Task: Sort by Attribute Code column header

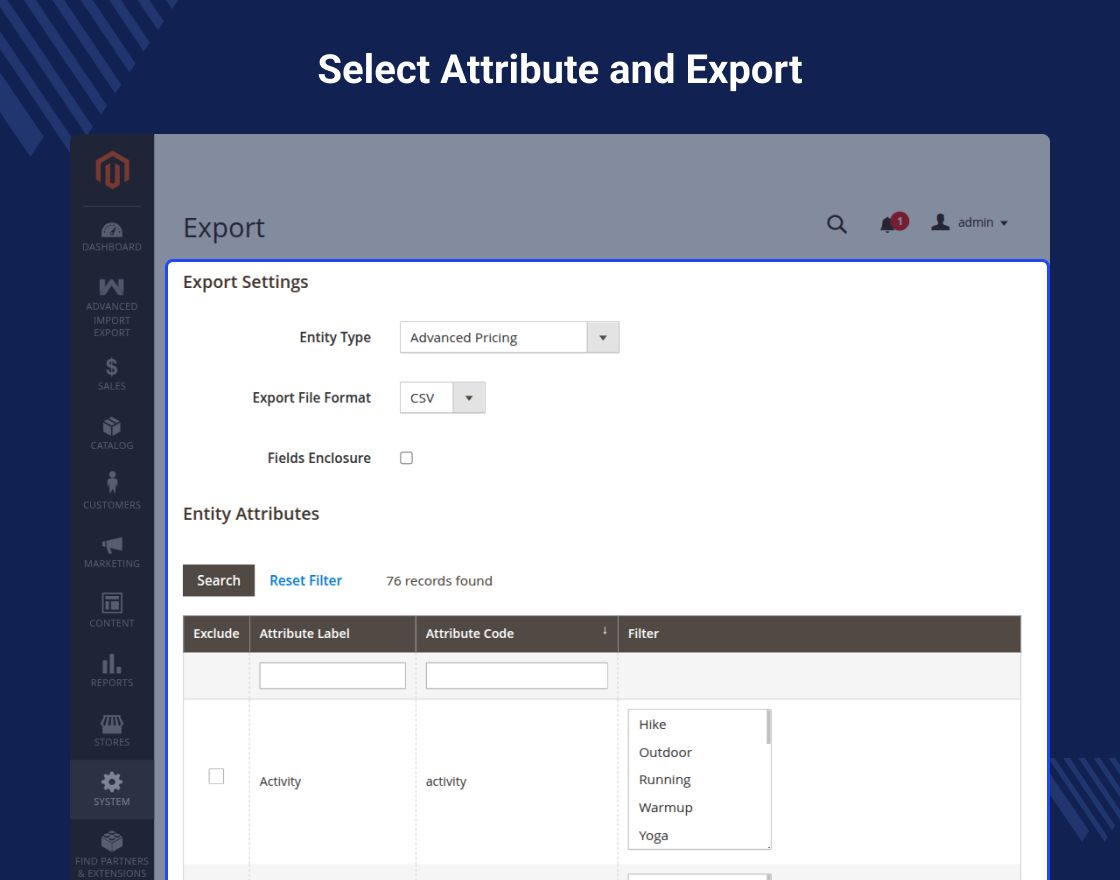Action: point(516,634)
